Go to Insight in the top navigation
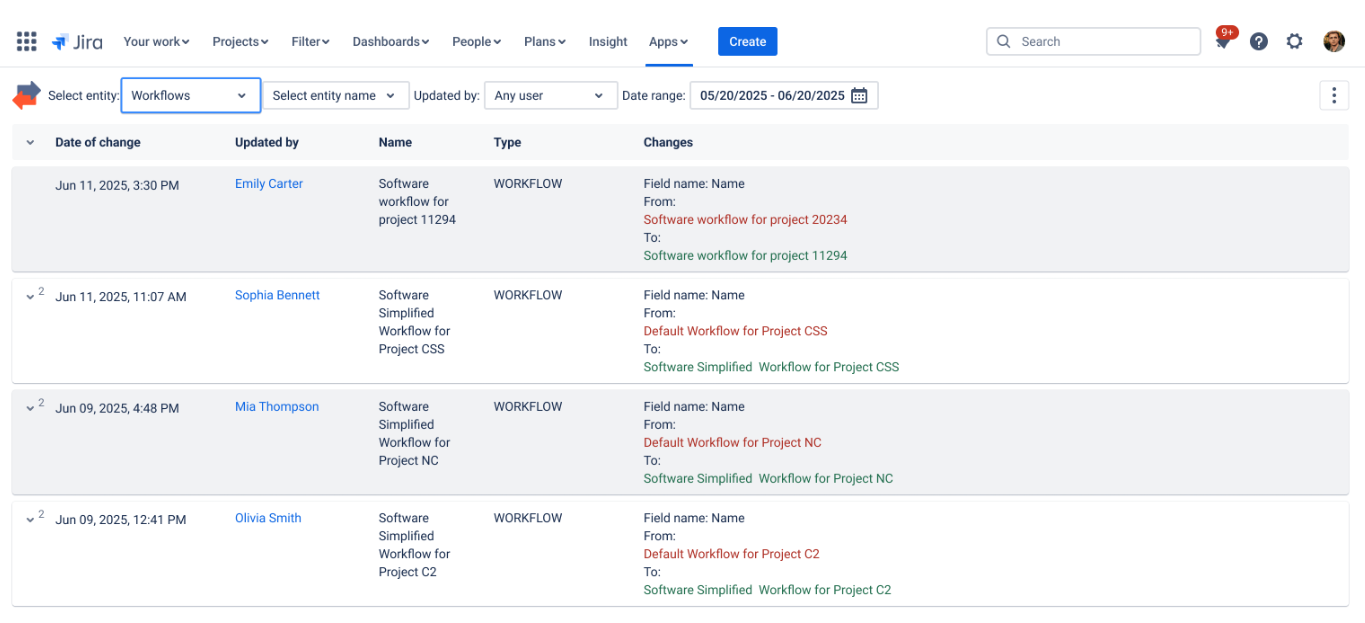 pos(608,41)
